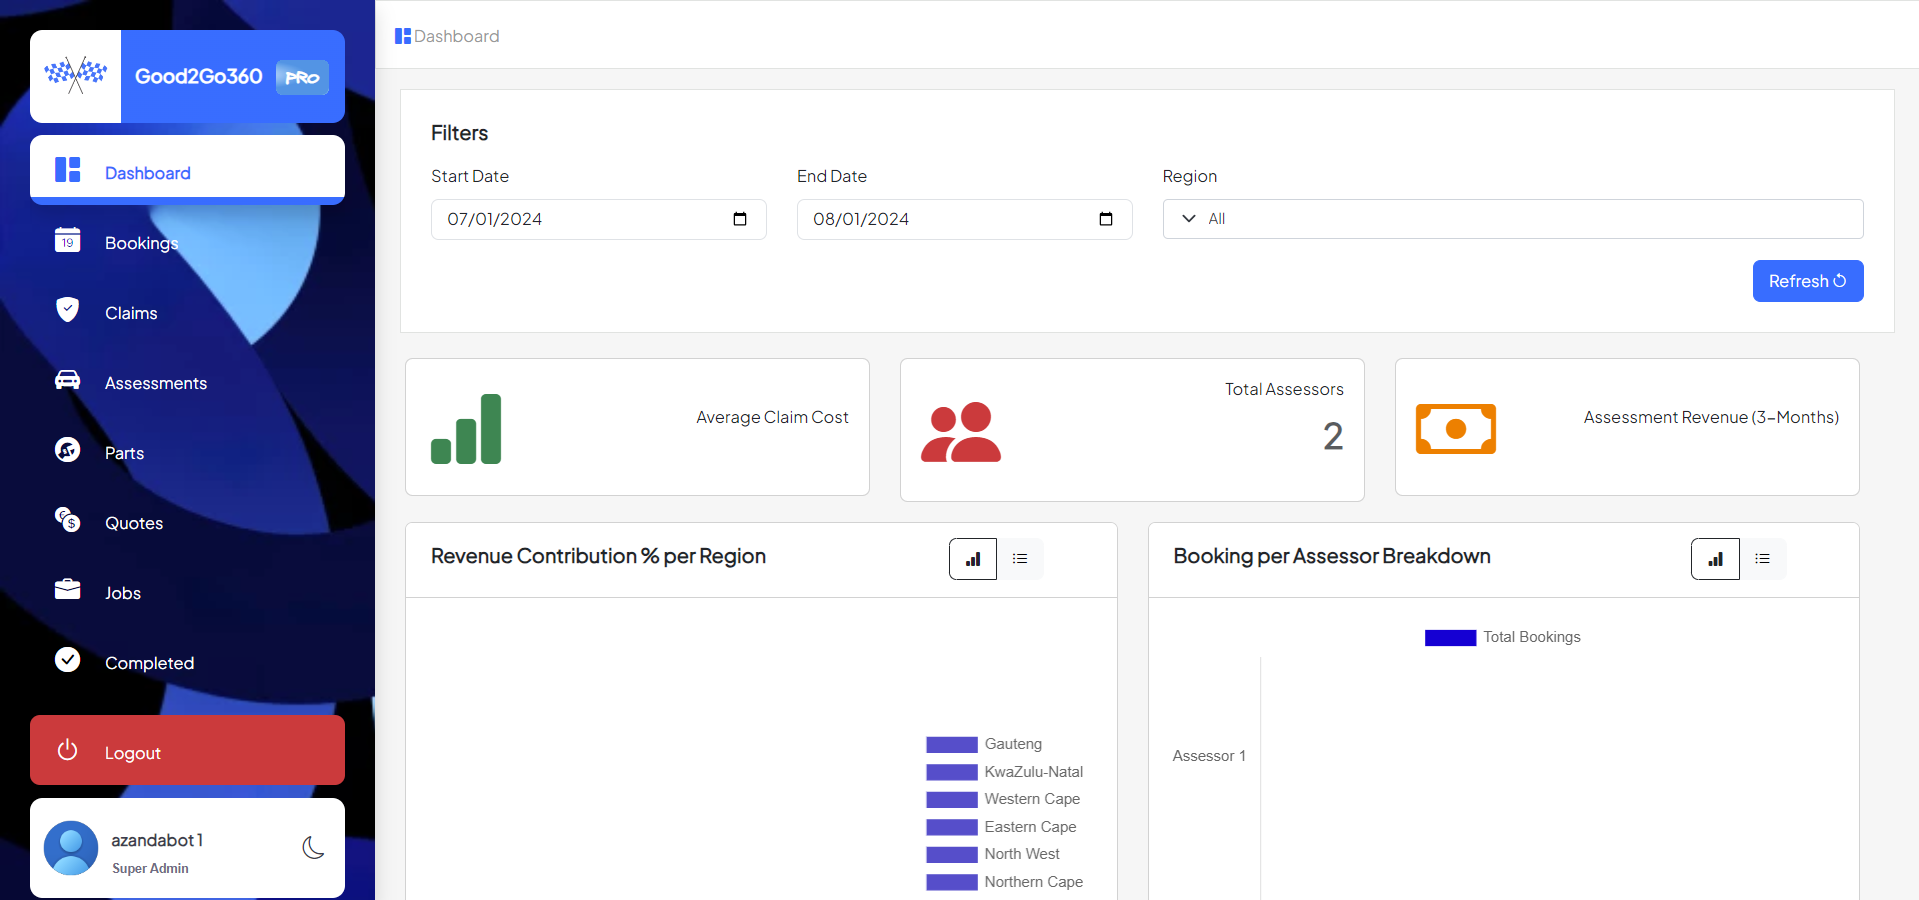Click the Start Date input field
Image resolution: width=1919 pixels, height=900 pixels.
coord(598,219)
